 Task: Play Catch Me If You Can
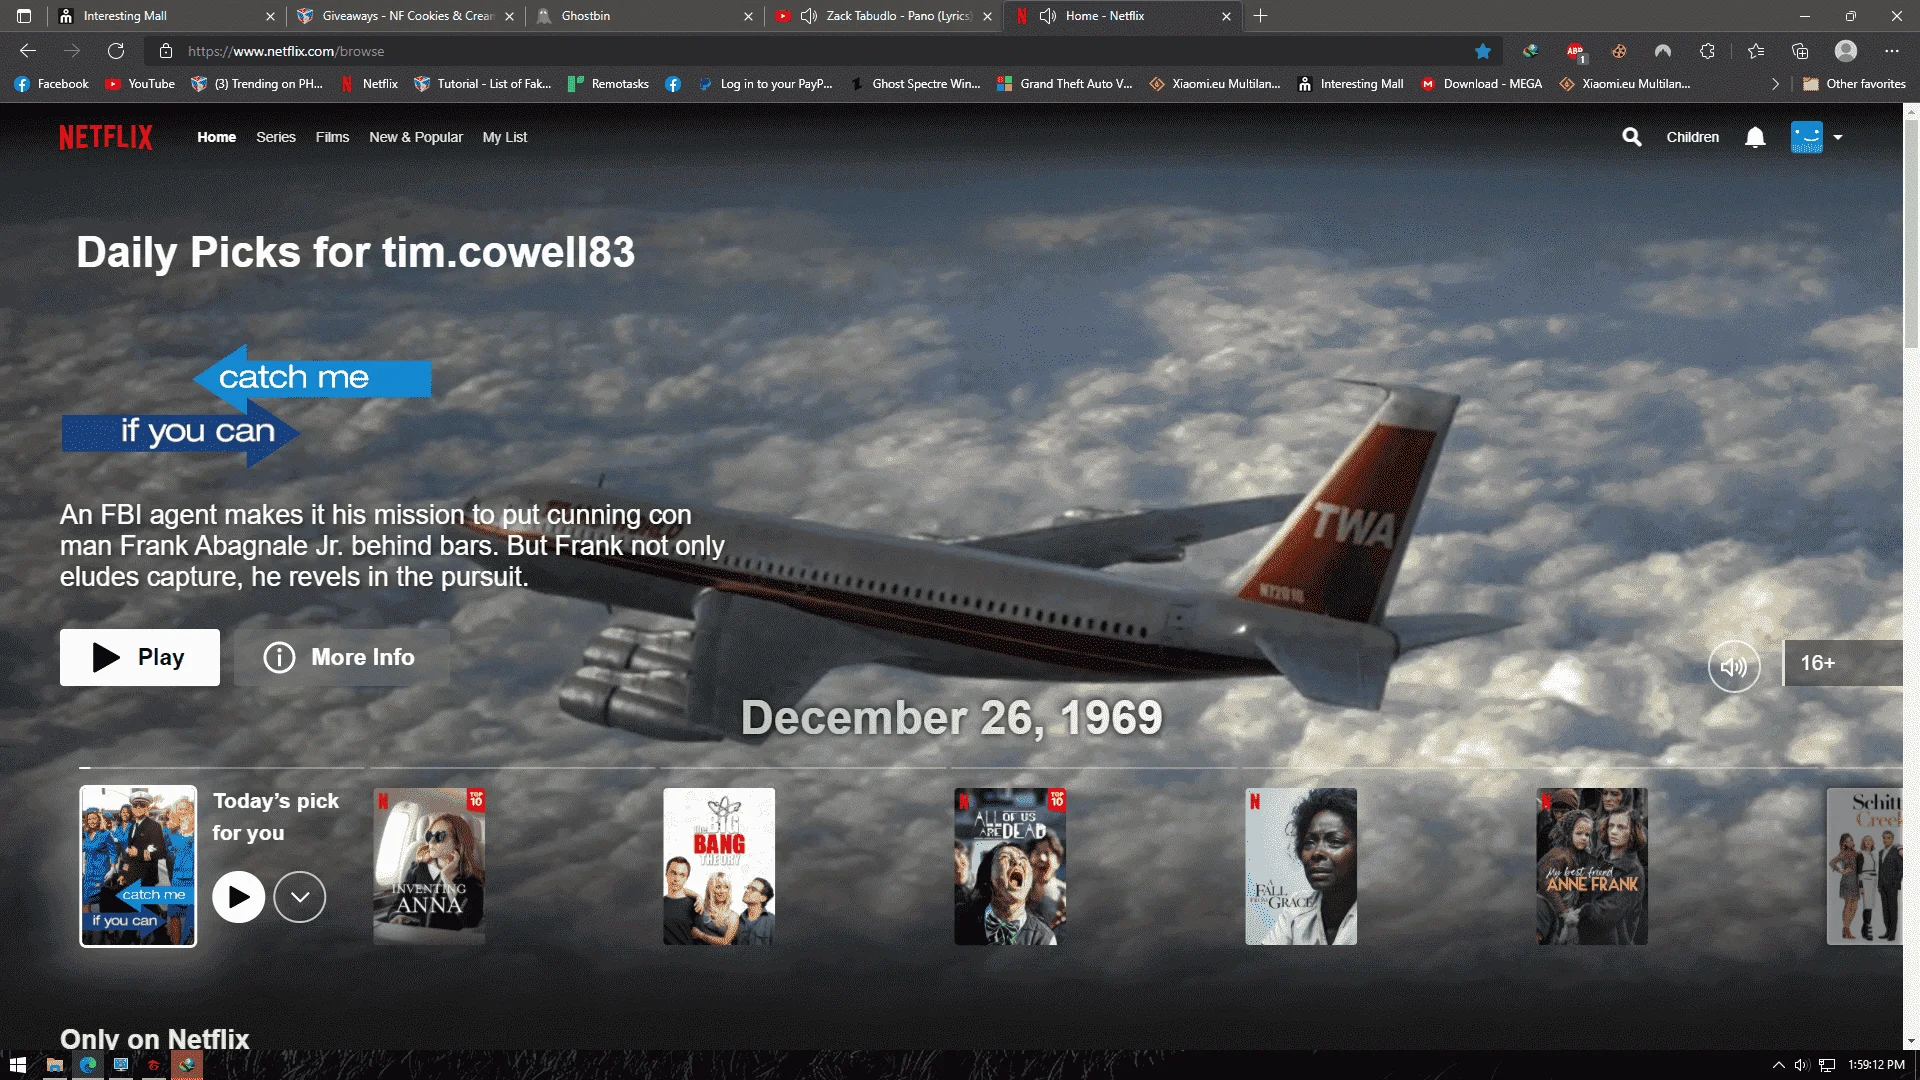[140, 657]
